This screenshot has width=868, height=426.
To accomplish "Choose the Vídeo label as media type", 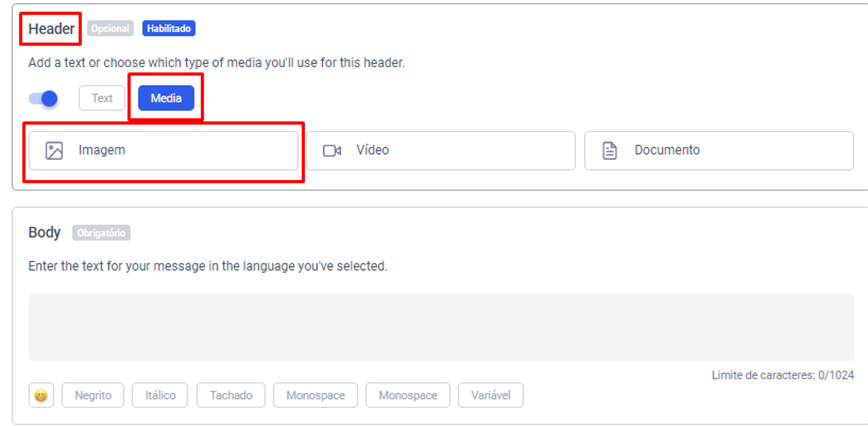I will (x=372, y=151).
